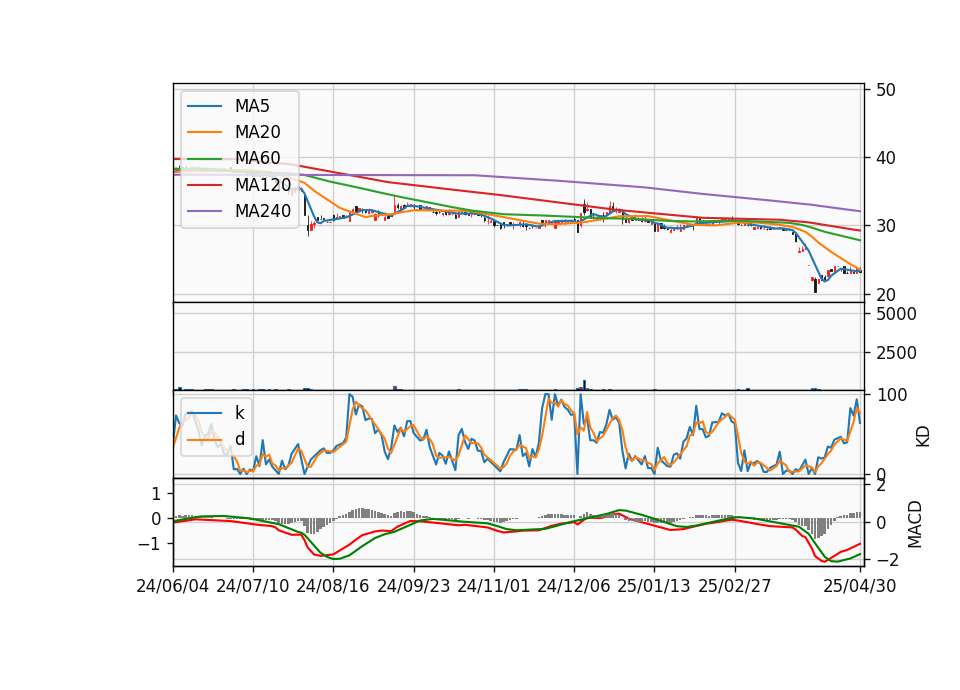This screenshot has height=690, width=960.
Task: Click the 25/02/27 date label
Action: pos(735,586)
